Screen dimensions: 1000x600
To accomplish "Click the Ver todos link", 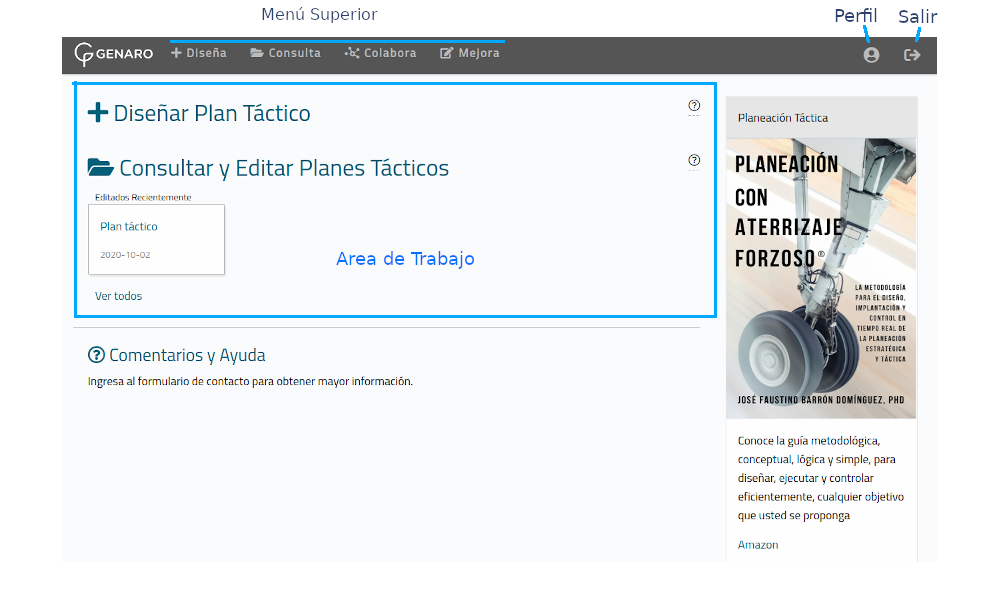I will pyautogui.click(x=118, y=296).
